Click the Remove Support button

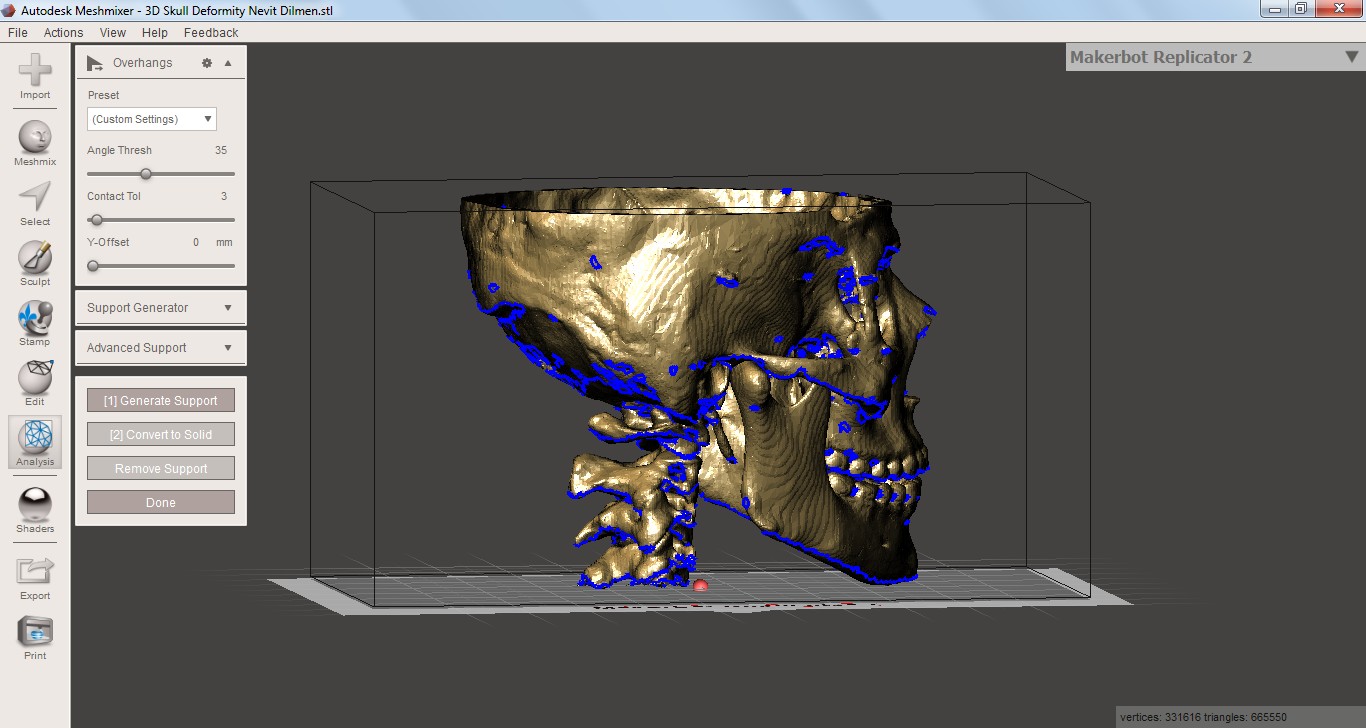(x=160, y=467)
